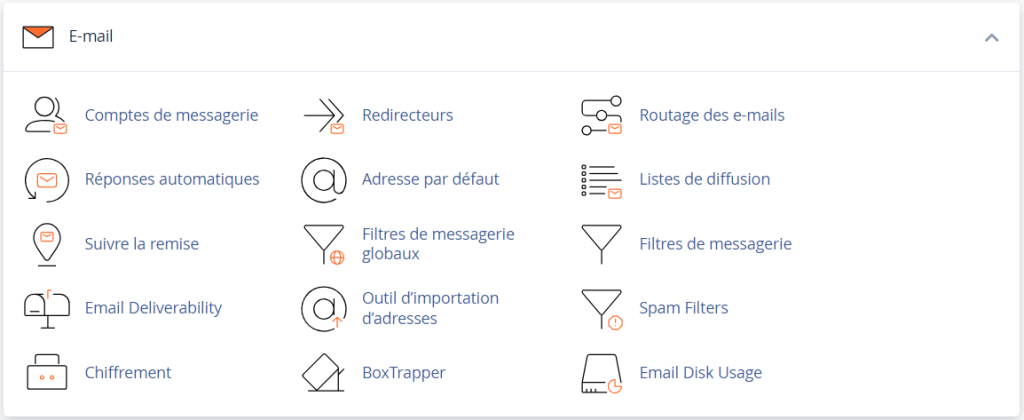Click the BoxTrapper icon
This screenshot has width=1024, height=420.
point(323,373)
